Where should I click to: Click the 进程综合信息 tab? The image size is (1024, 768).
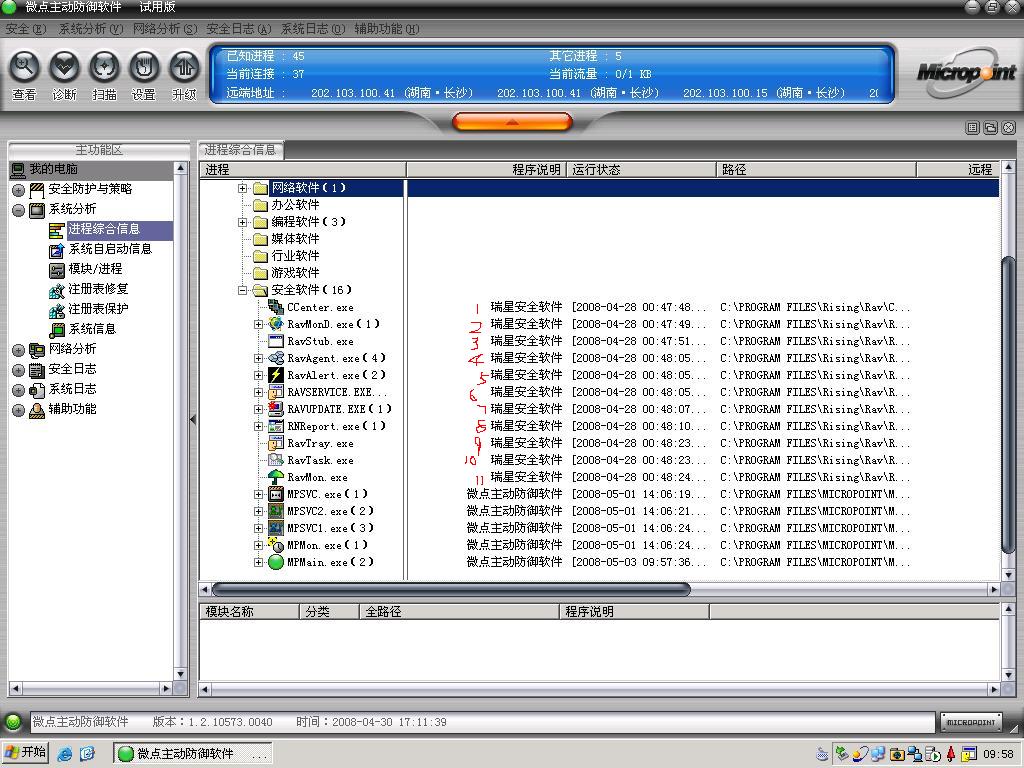240,150
